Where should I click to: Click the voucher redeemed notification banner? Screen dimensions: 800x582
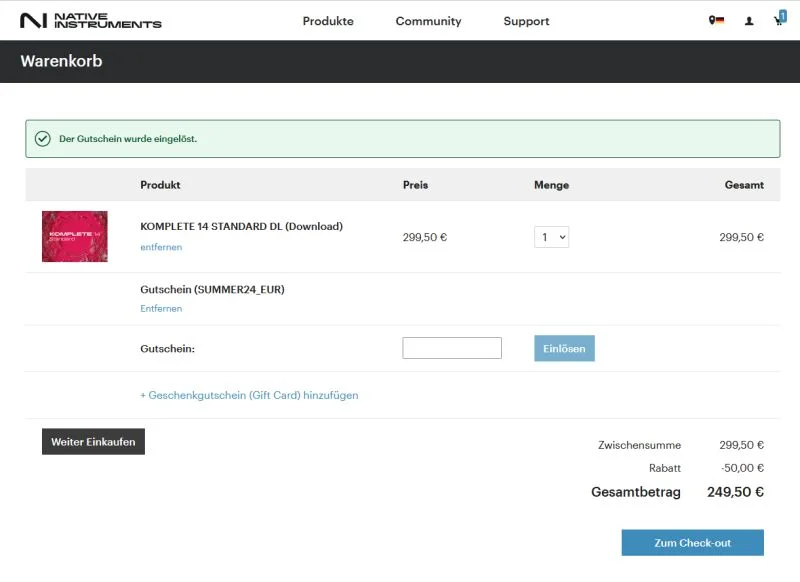point(403,139)
